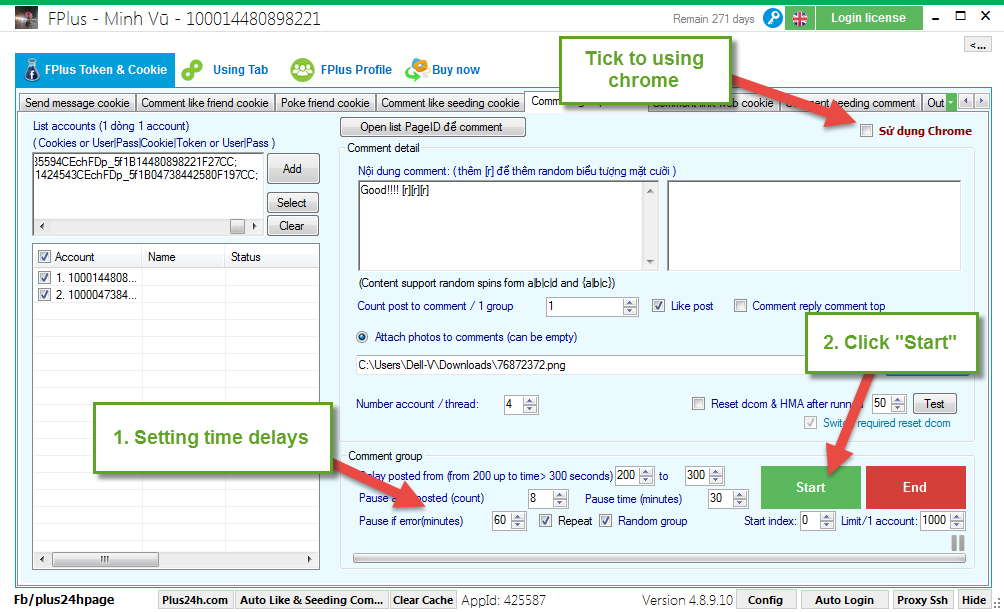Viewport: 1004px width, 612px height.
Task: Click the attached photo file path field
Action: pos(580,365)
